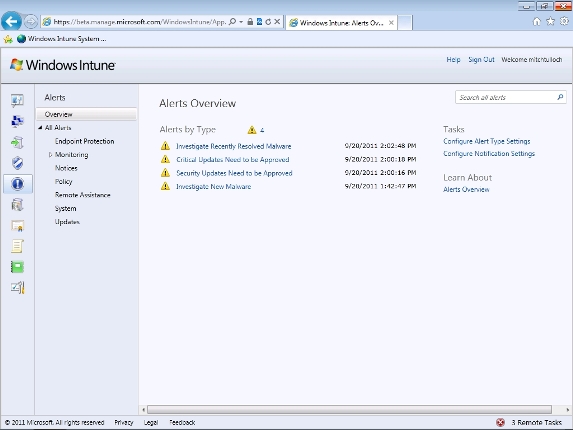This screenshot has width=573, height=430.
Task: Open the Endpoint Protection shield icon
Action: pyautogui.click(x=17, y=163)
